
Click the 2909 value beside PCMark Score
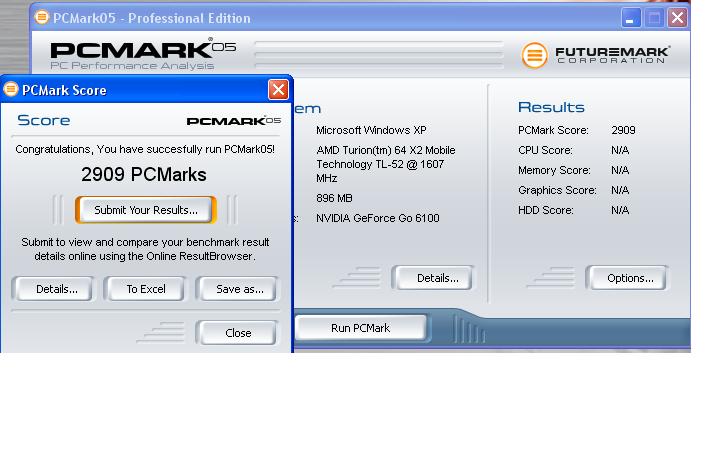(x=623, y=130)
